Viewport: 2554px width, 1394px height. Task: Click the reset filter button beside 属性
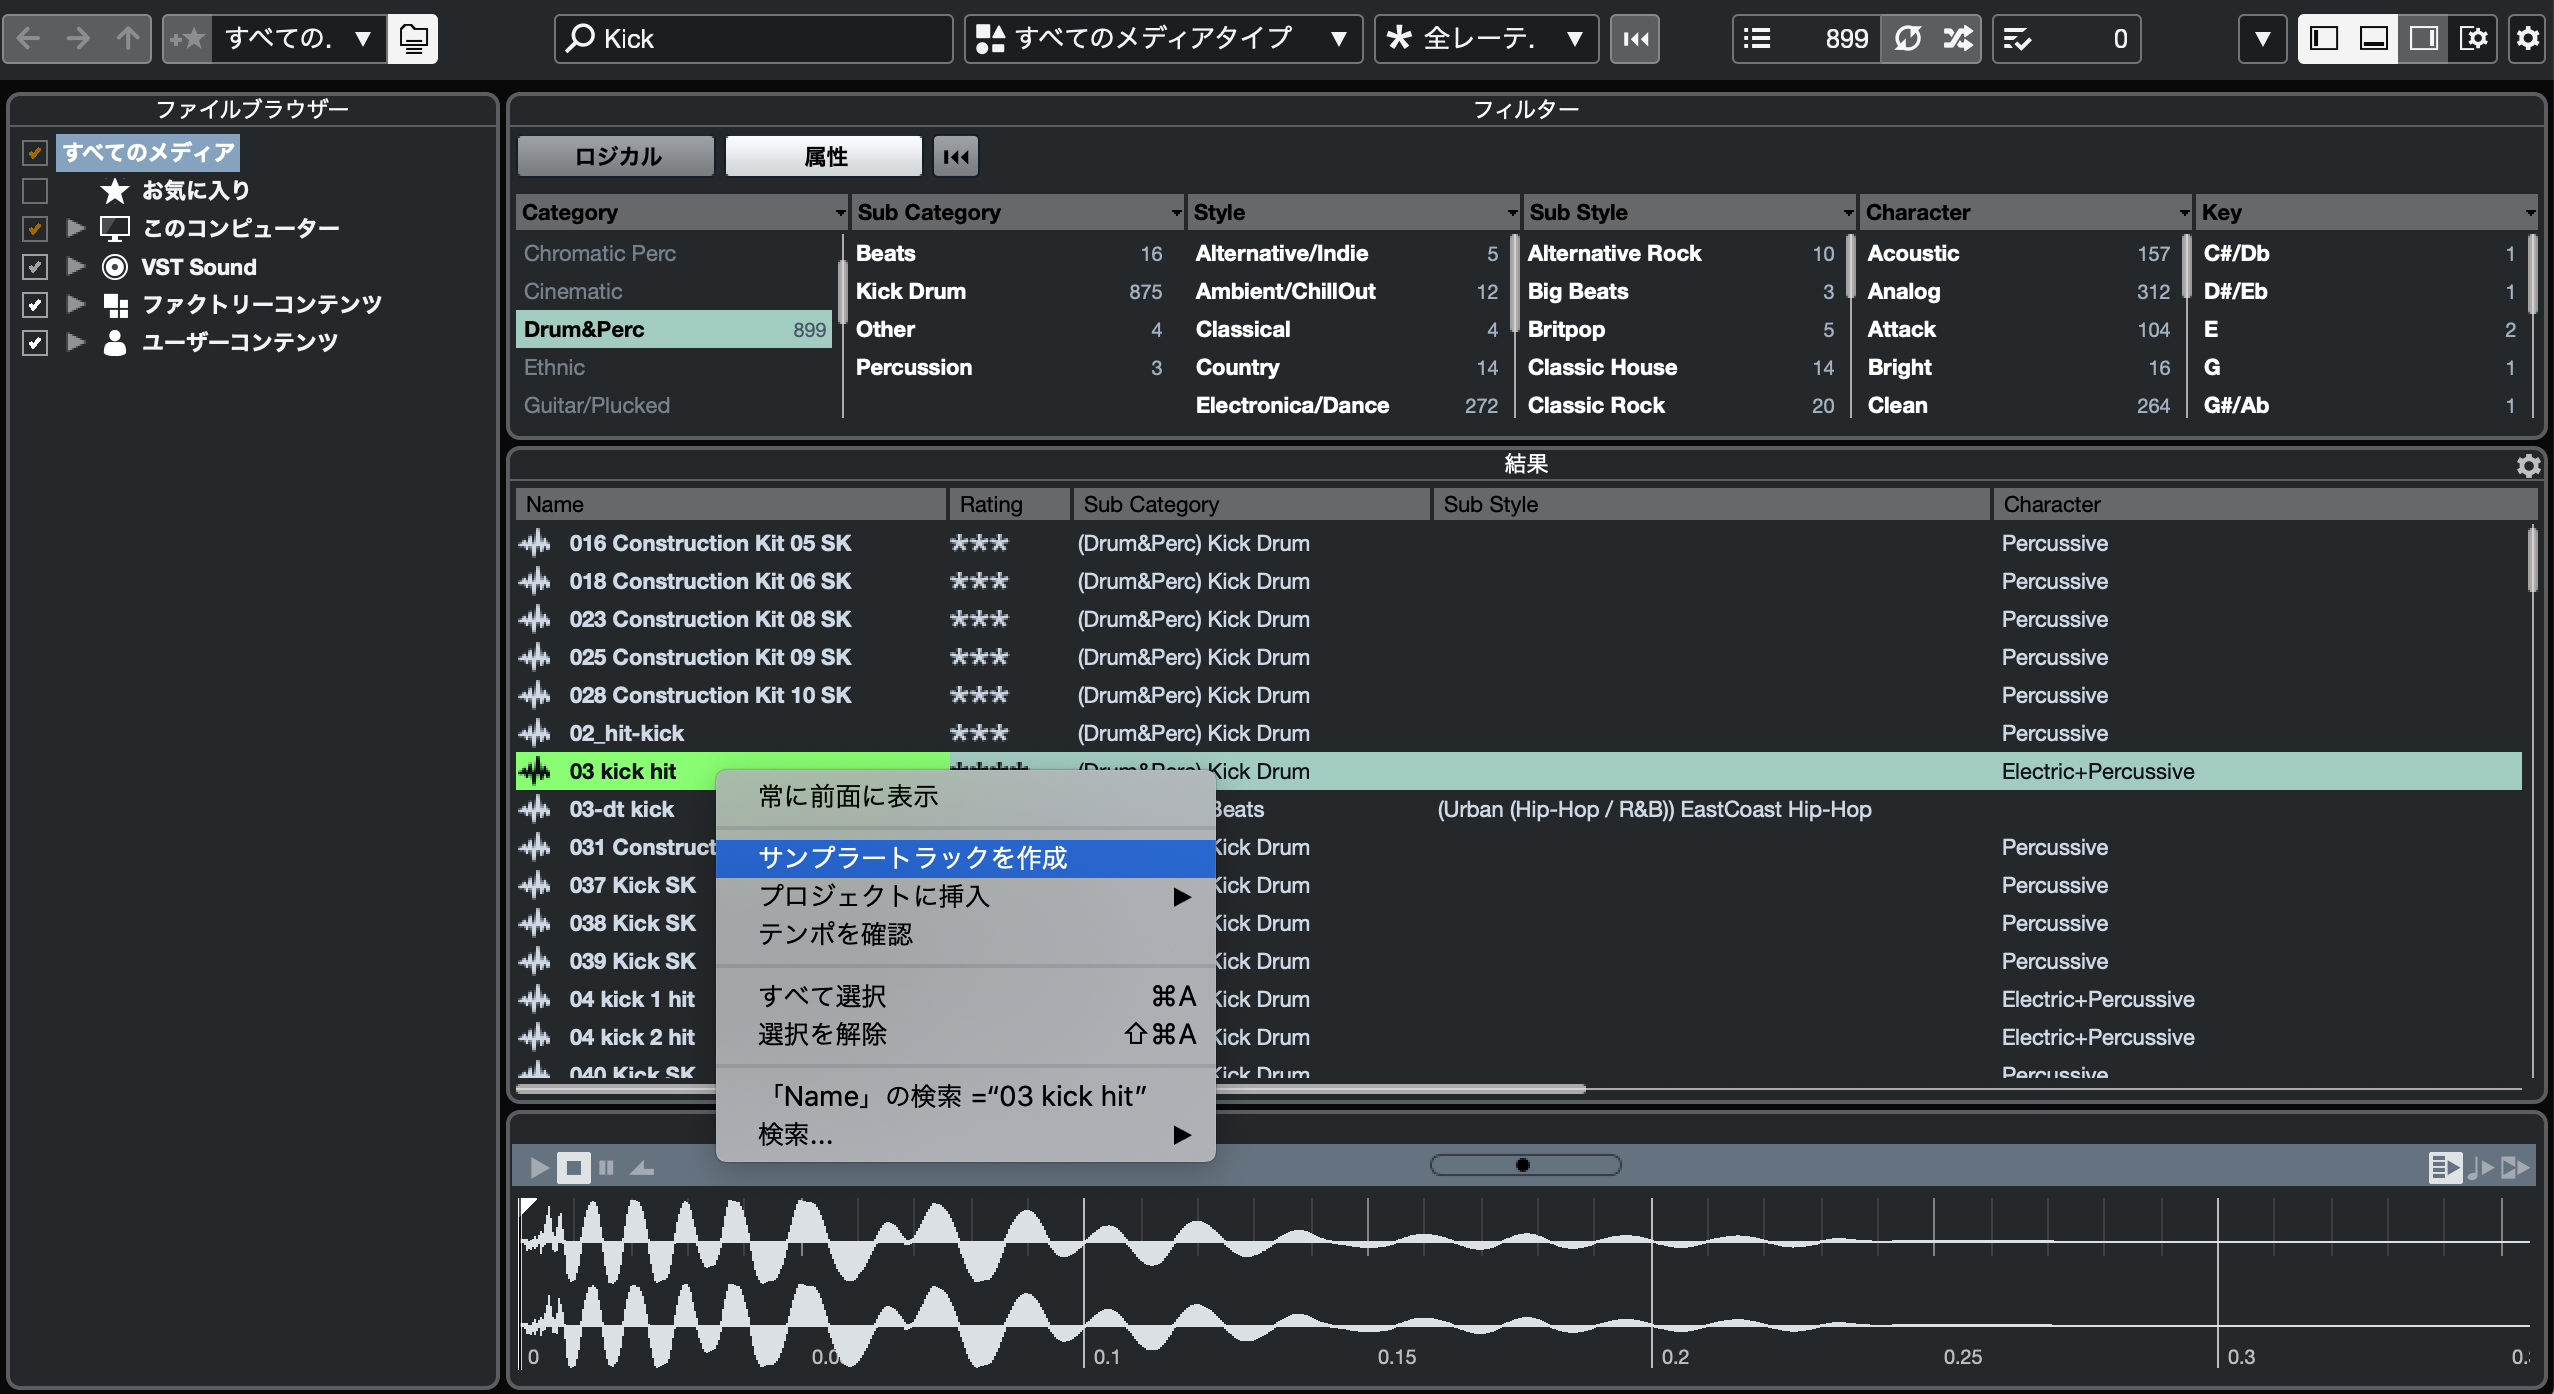coord(955,156)
